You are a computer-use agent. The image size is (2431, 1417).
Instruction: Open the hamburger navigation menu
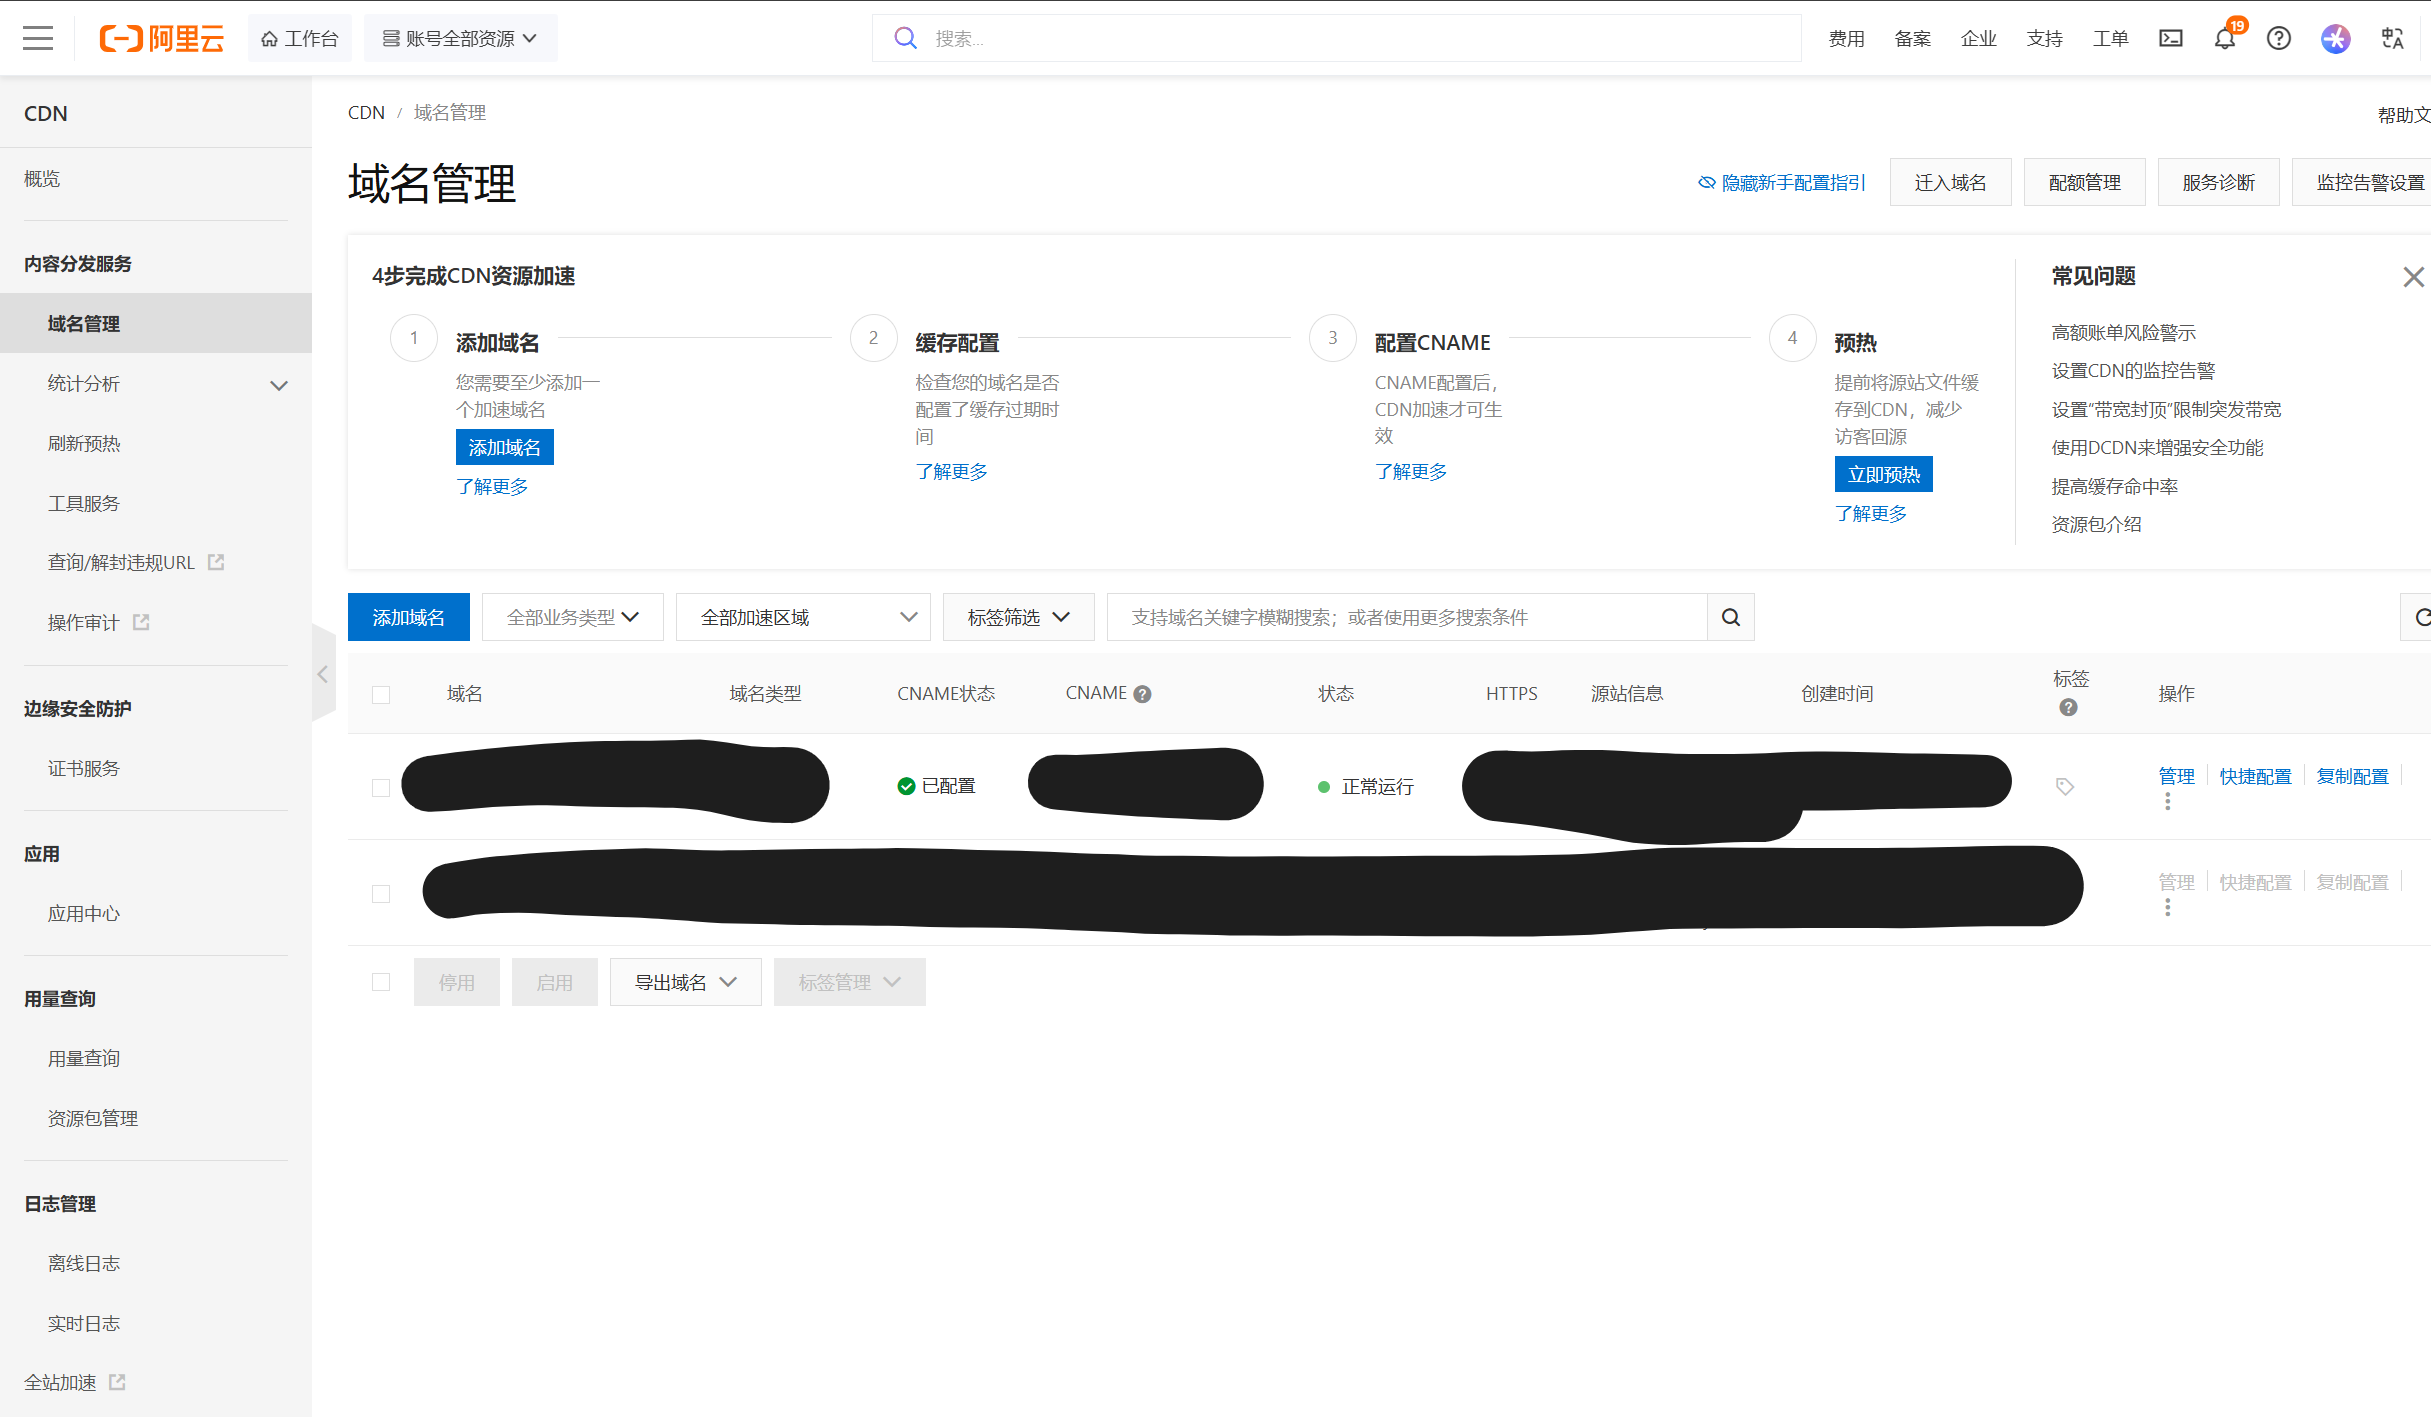point(38,39)
